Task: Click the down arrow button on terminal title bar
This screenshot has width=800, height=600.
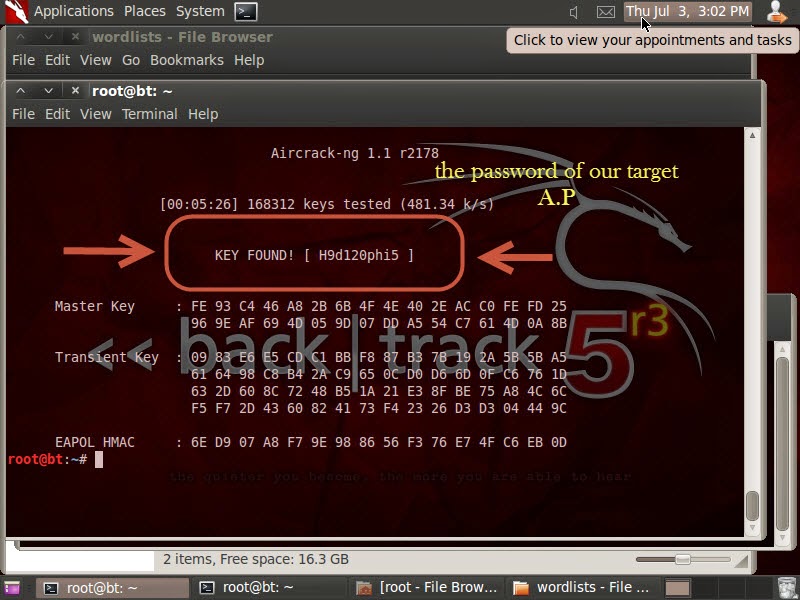Action: point(48,91)
